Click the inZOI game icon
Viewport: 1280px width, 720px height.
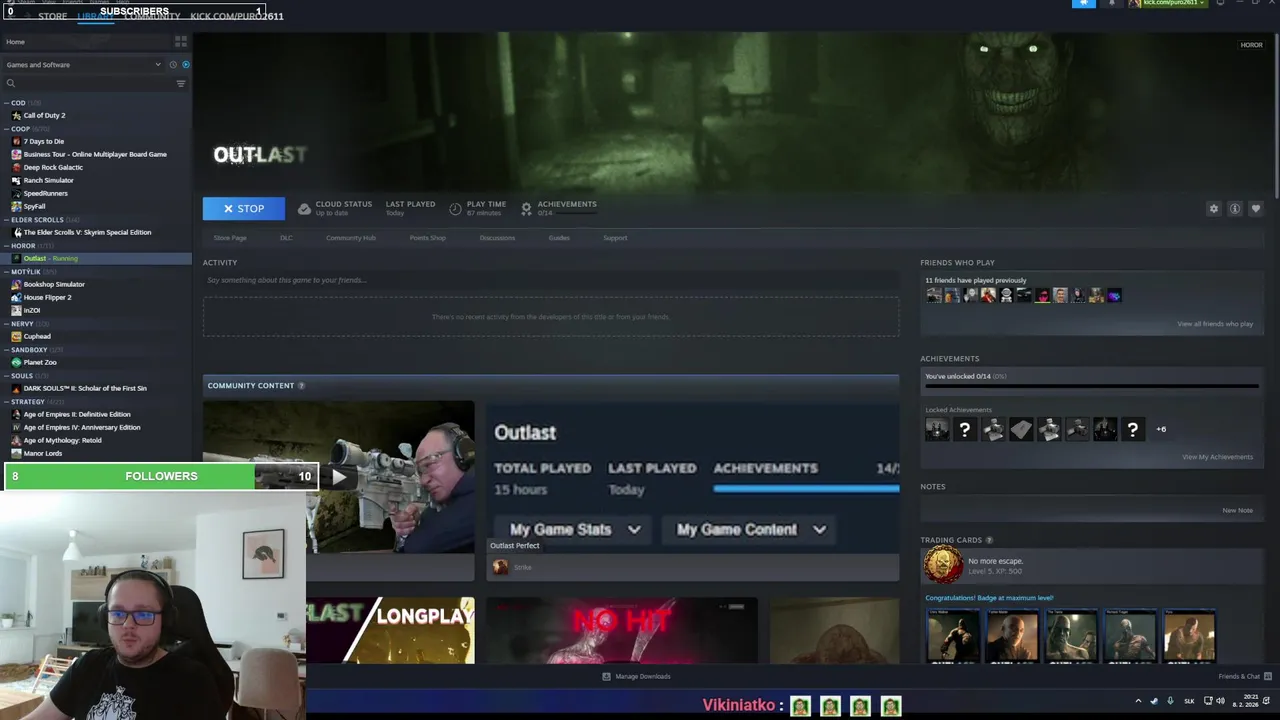[x=16, y=311]
